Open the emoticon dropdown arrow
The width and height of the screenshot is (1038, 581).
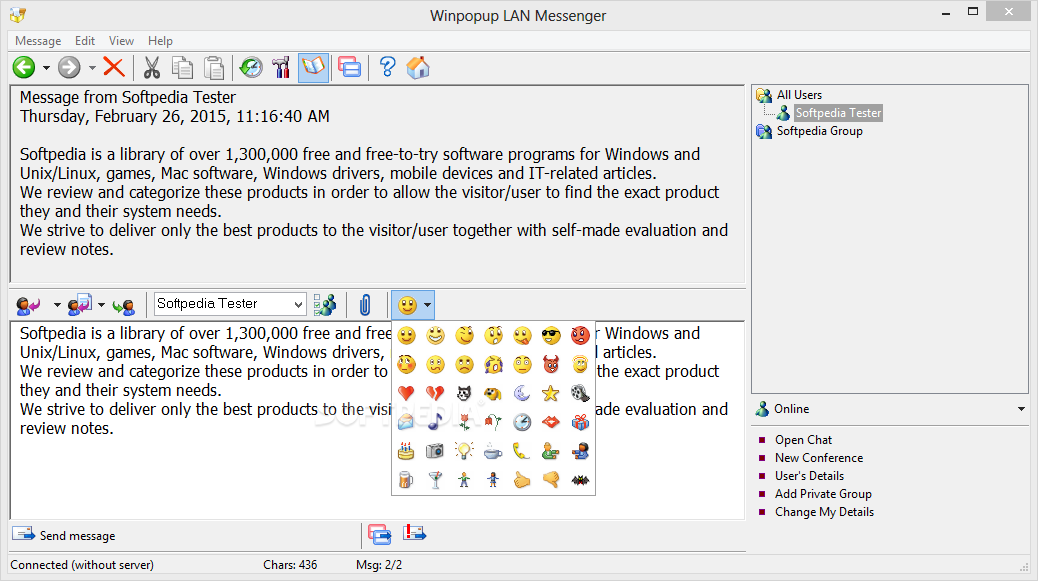pyautogui.click(x=428, y=305)
